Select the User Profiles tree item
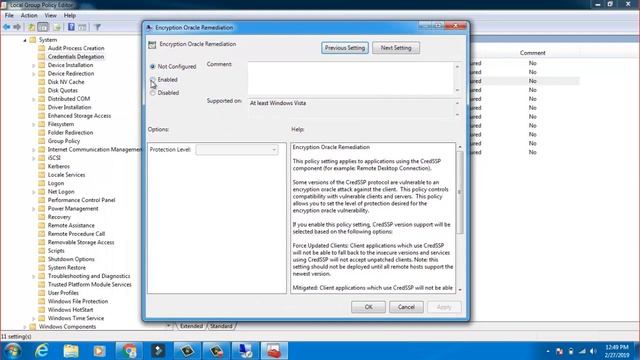The height and width of the screenshot is (360, 640). (63, 293)
